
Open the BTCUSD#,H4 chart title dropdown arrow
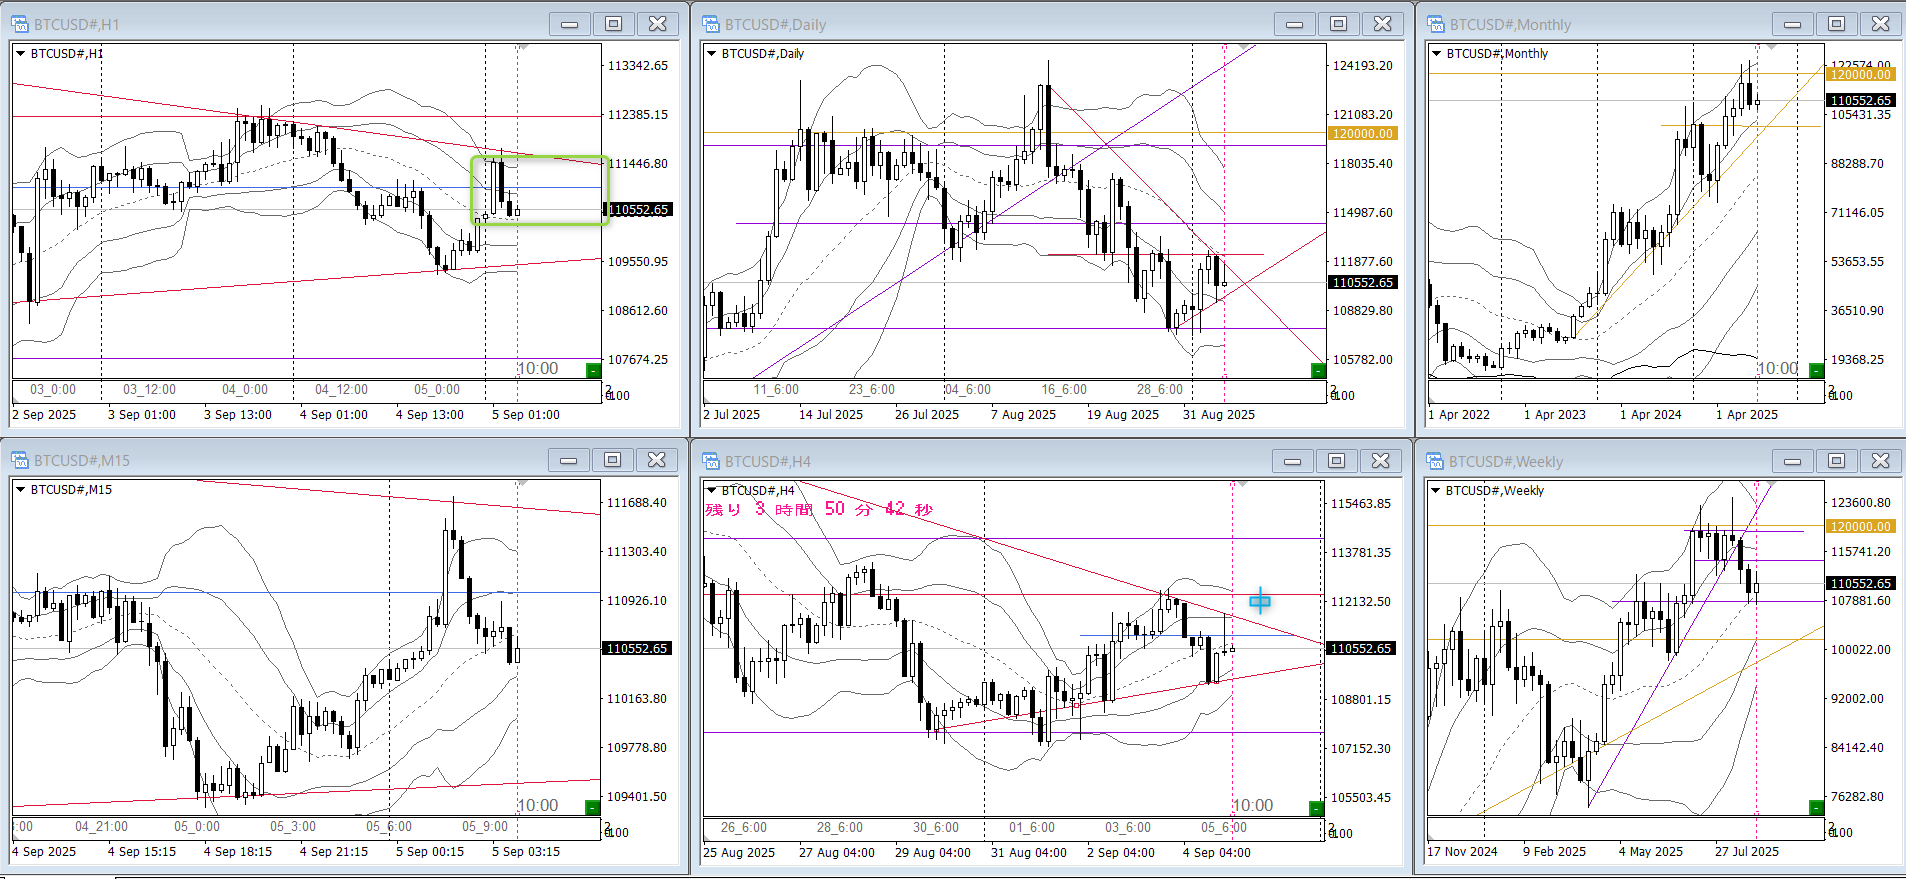[711, 490]
